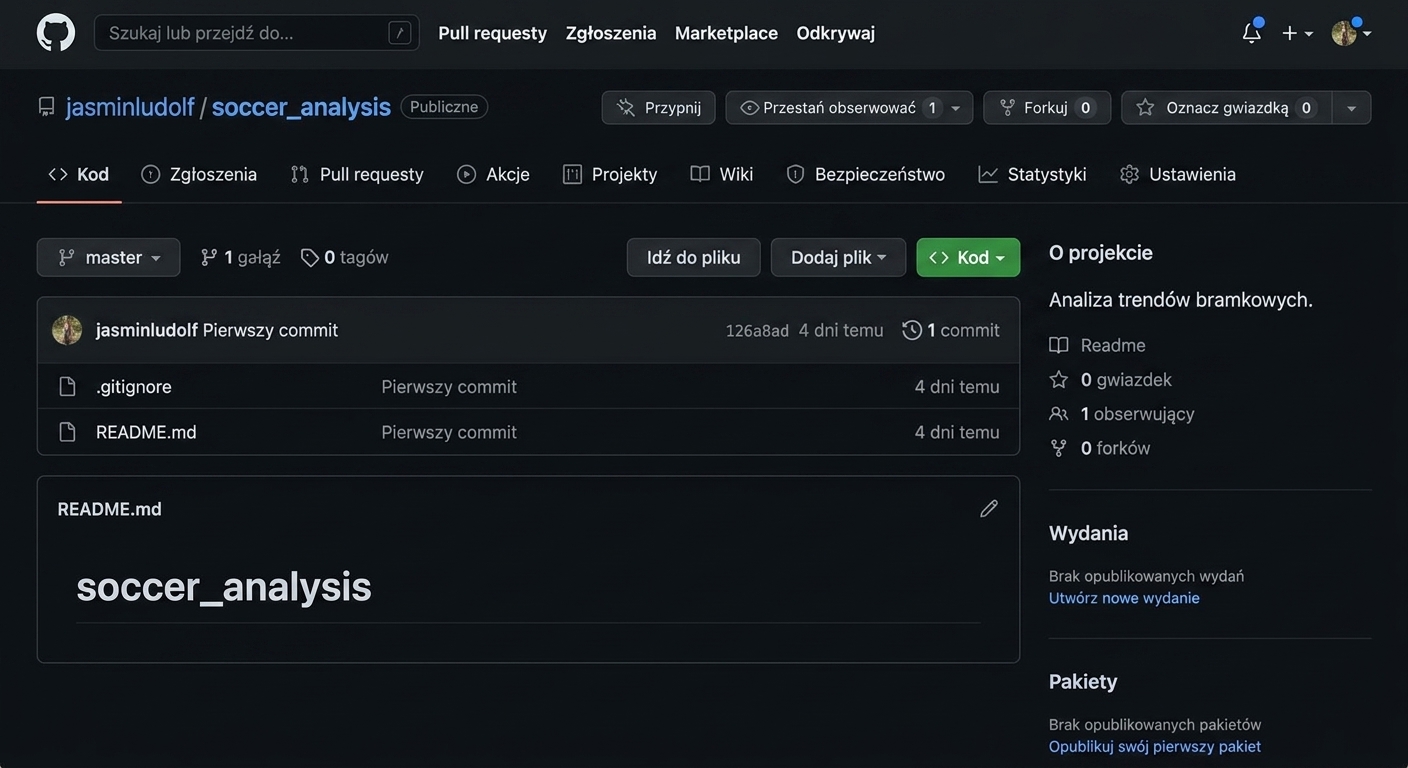Image resolution: width=1408 pixels, height=768 pixels.
Task: Click the file icon beside README.md in list
Action: point(67,432)
